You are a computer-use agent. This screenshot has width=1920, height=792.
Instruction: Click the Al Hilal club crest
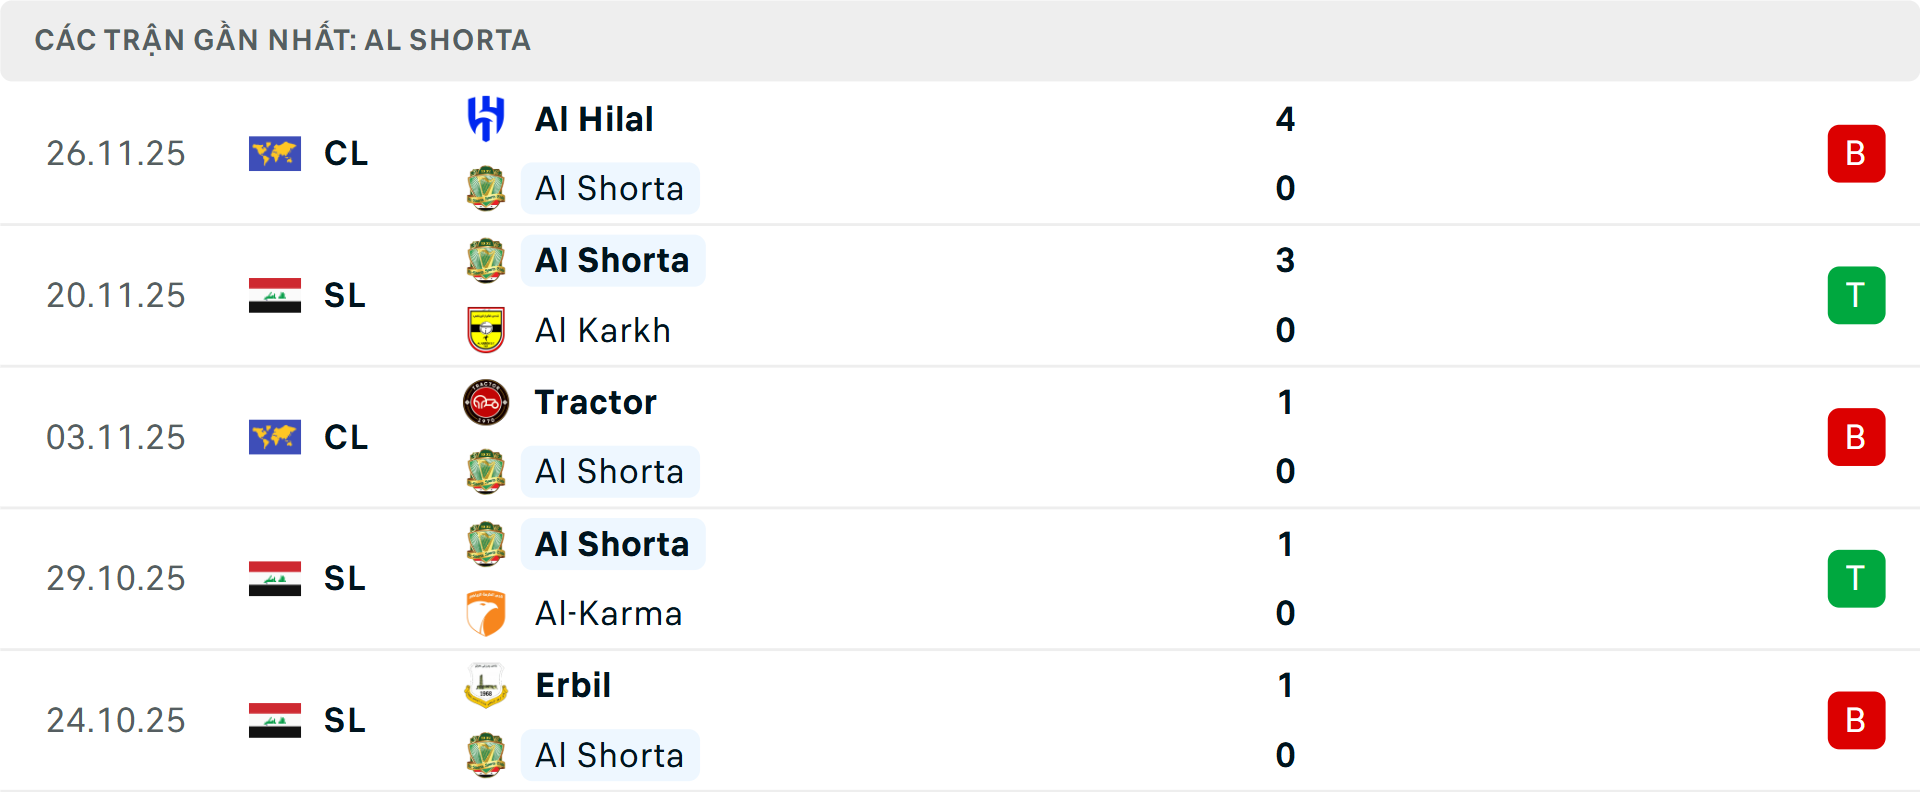(x=486, y=119)
